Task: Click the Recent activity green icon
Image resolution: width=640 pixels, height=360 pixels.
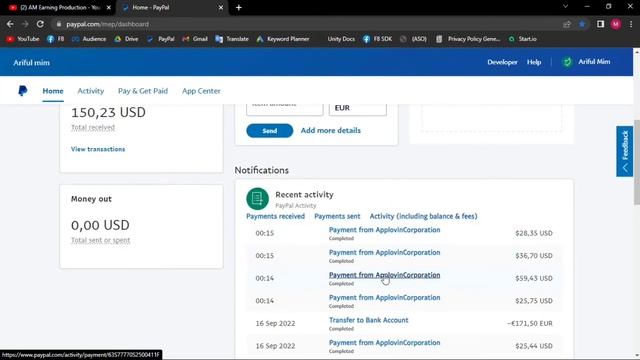Action: pyautogui.click(x=258, y=198)
